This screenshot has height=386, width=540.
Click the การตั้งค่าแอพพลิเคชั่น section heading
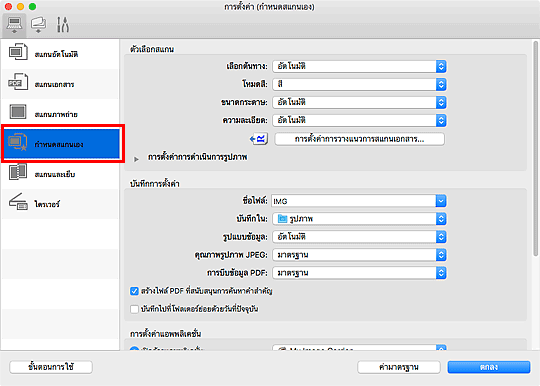165,333
